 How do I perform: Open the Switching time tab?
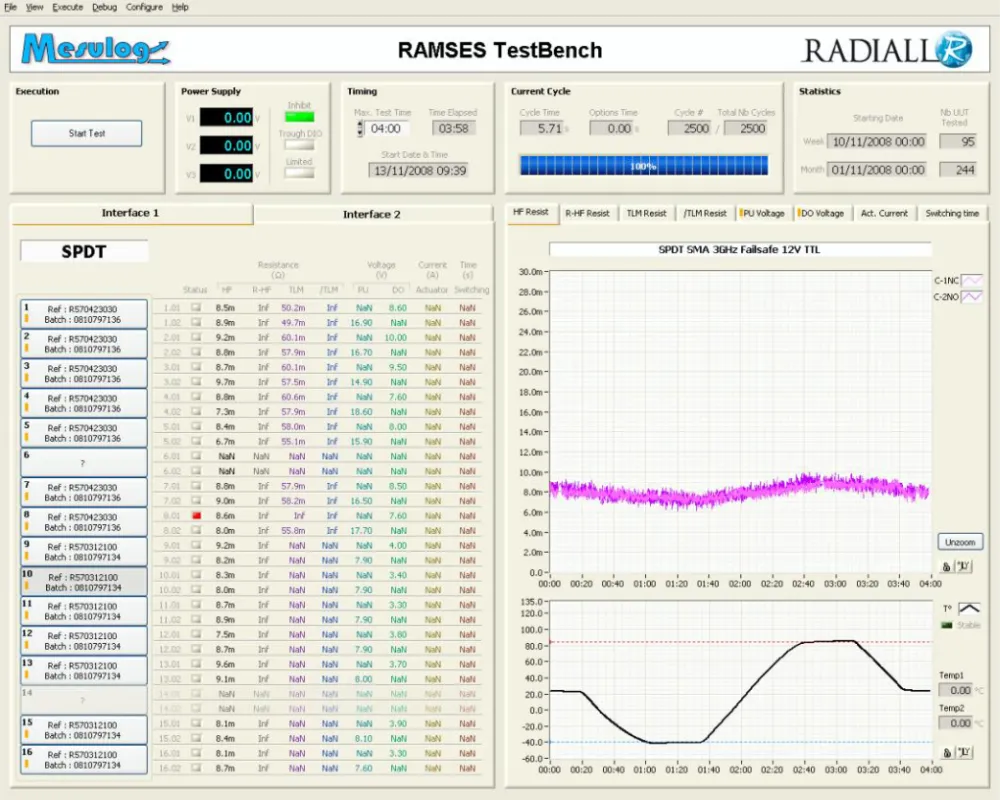pos(952,213)
